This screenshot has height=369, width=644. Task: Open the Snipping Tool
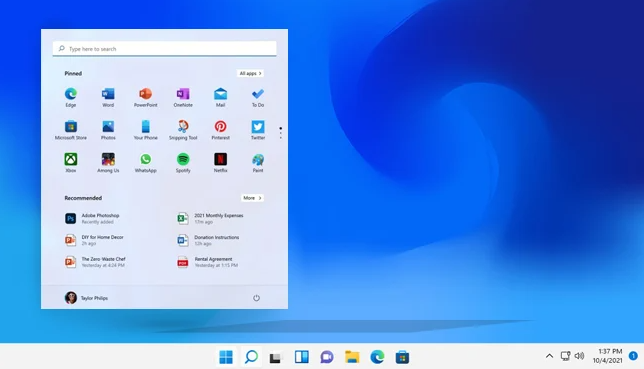click(183, 130)
